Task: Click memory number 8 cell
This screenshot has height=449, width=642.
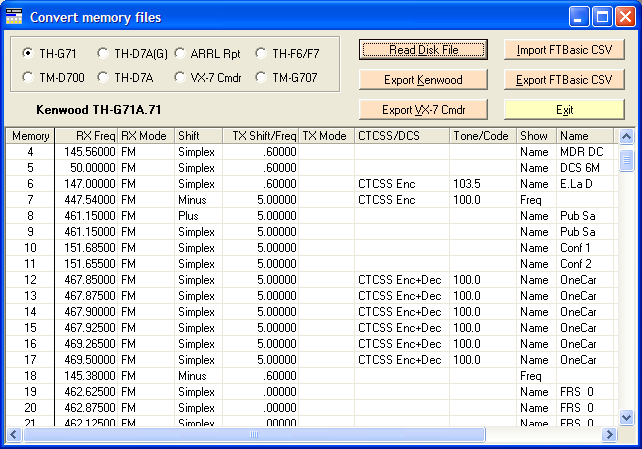Action: [30, 216]
